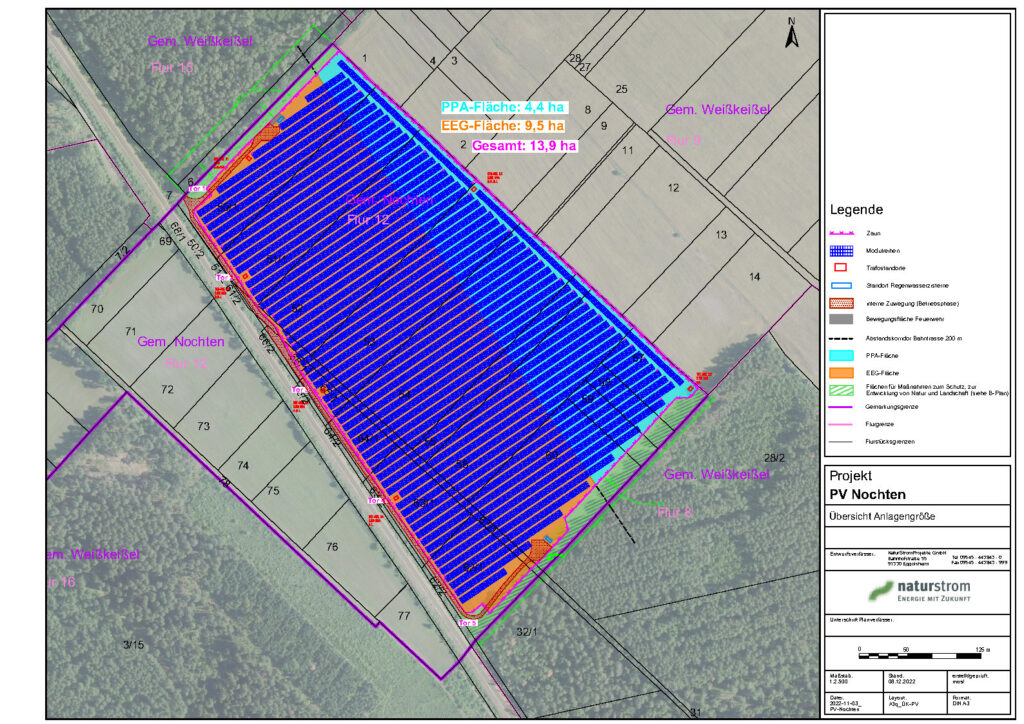Select the Regenwasserzisterne blue outline symbol
Image resolution: width=1024 pixels, height=724 pixels.
(841, 285)
